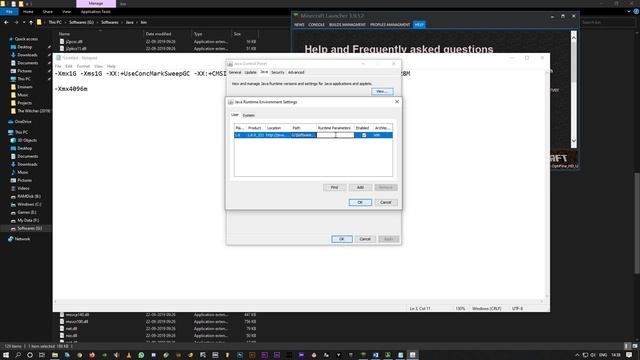Open Windows (C:) drive in navigation pane

pyautogui.click(x=29, y=204)
